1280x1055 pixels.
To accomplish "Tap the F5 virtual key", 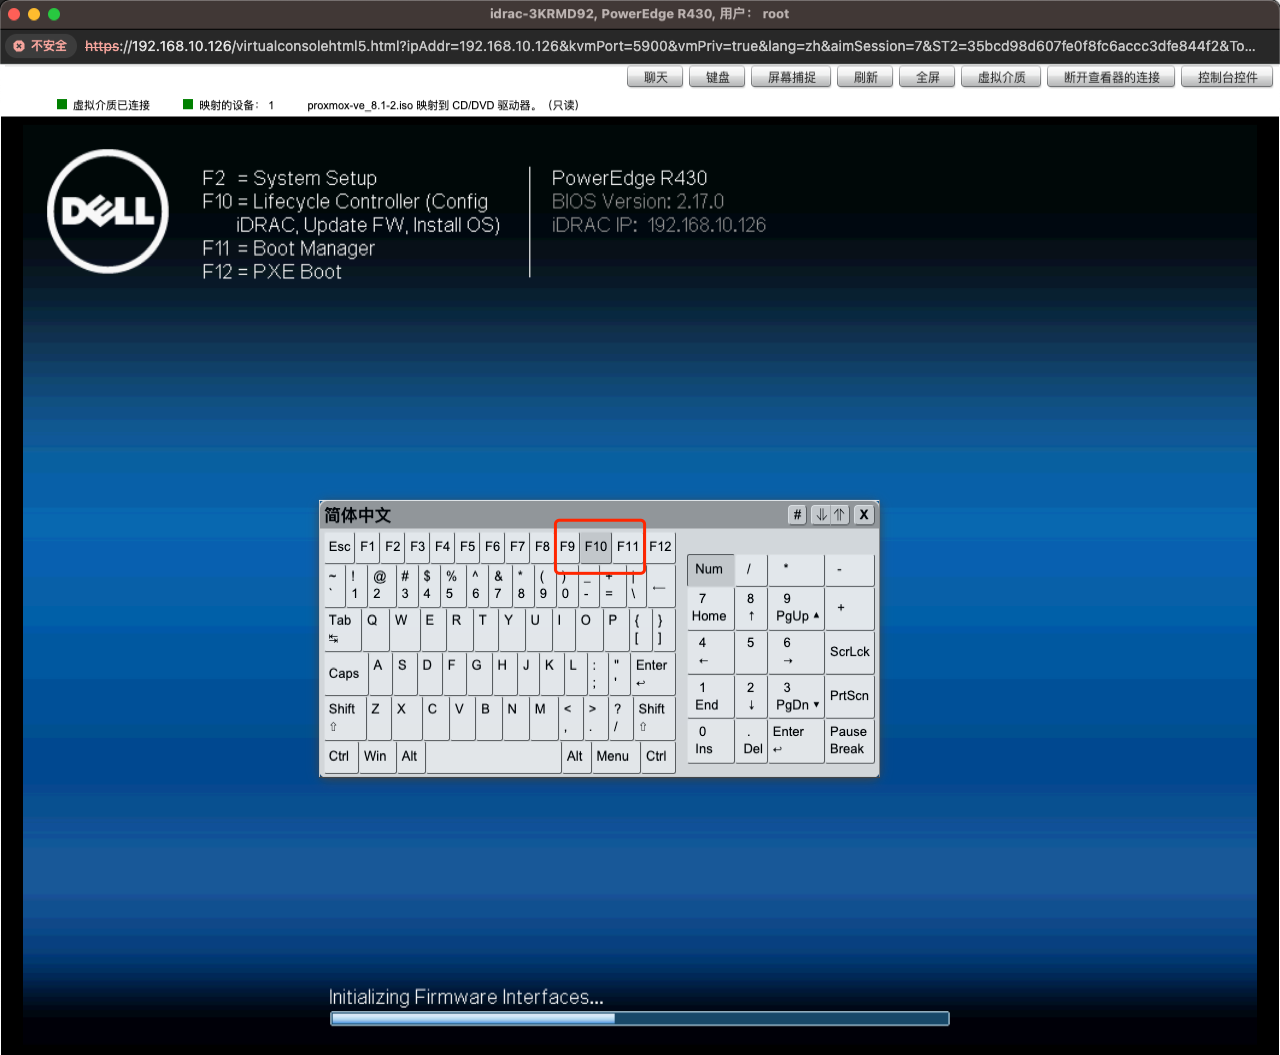I will pyautogui.click(x=468, y=546).
